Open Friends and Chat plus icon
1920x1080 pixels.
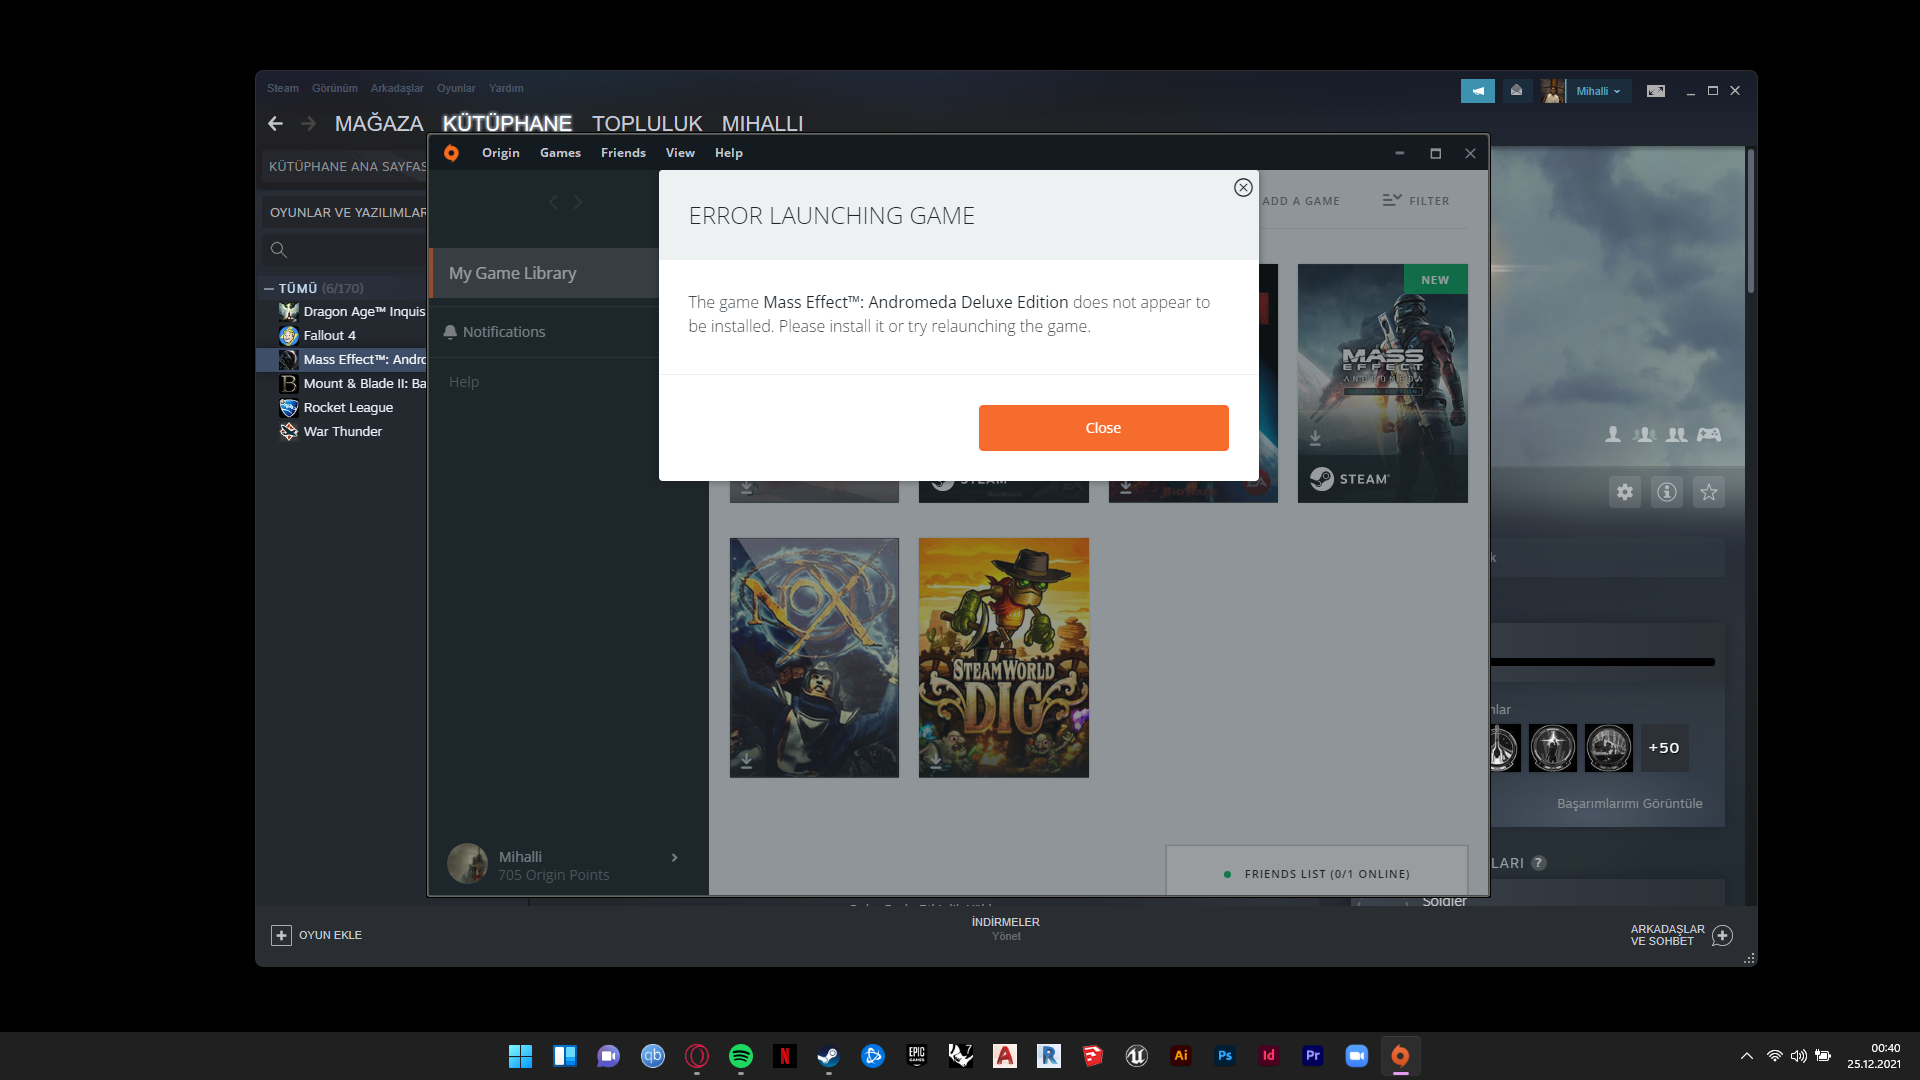point(1722,935)
